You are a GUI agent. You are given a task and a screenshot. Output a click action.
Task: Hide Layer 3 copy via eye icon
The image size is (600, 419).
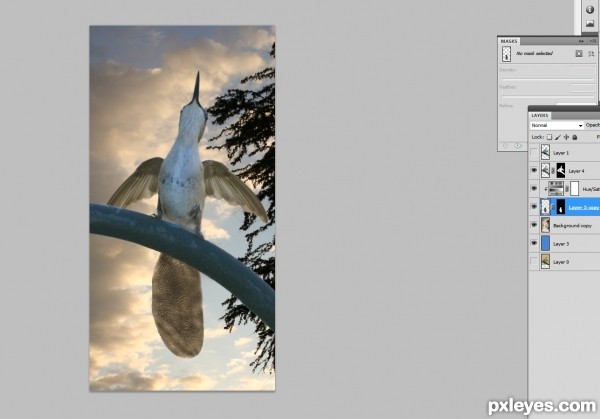pos(534,207)
